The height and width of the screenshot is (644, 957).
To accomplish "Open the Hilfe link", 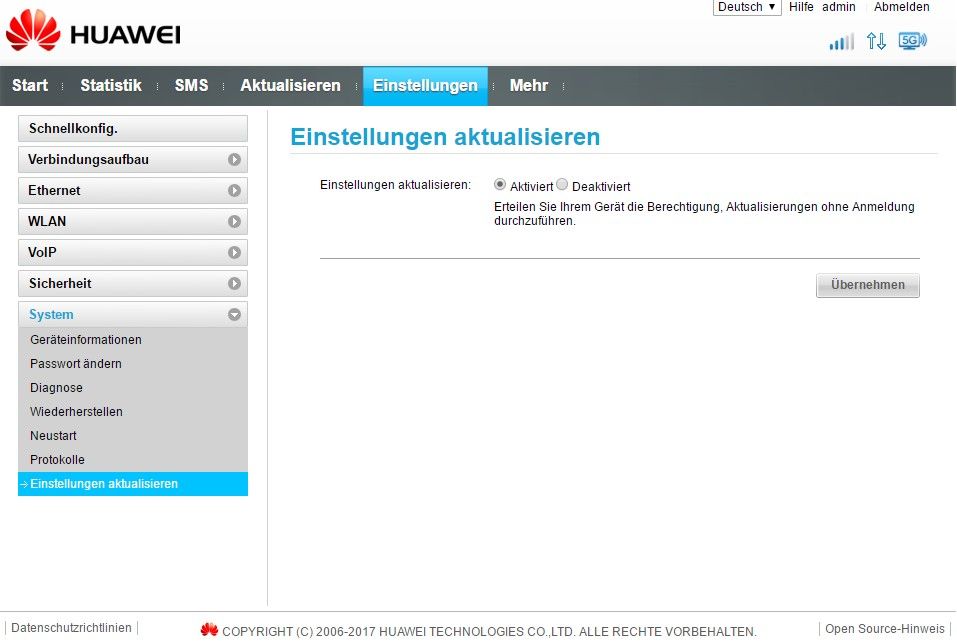I will (x=801, y=7).
